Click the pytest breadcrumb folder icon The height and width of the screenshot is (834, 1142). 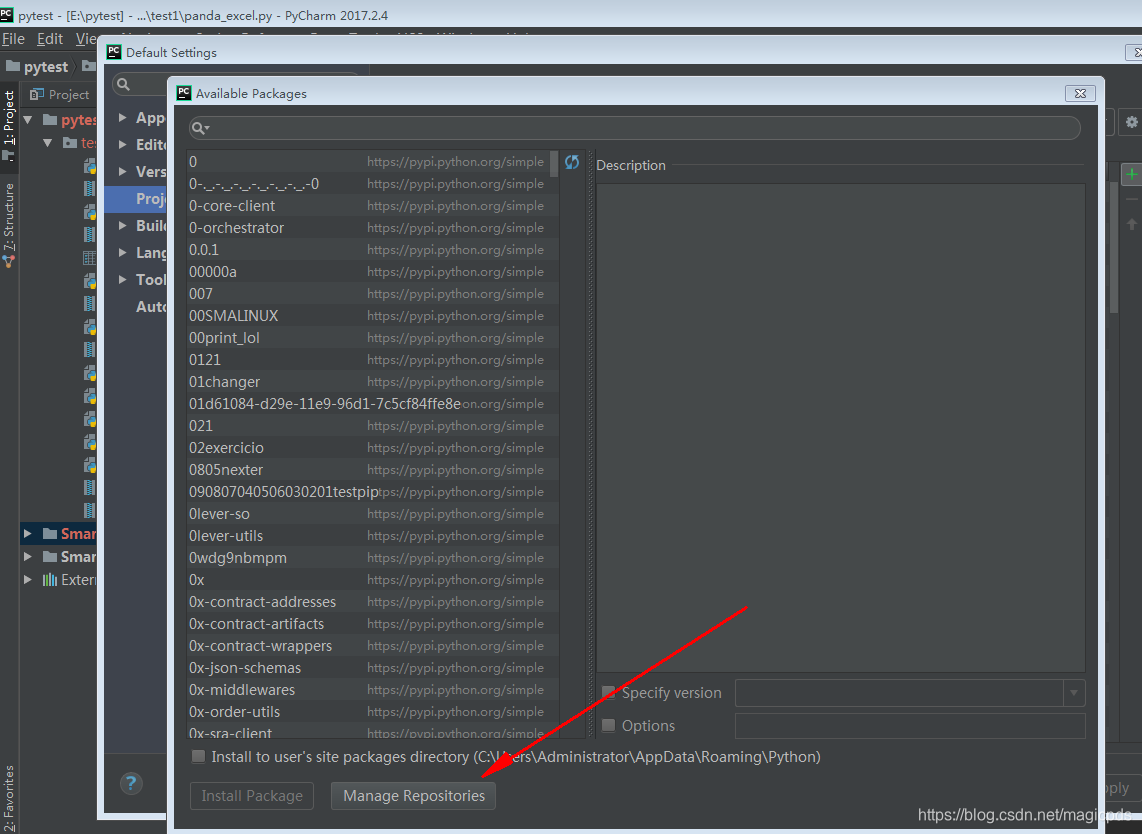coord(12,66)
